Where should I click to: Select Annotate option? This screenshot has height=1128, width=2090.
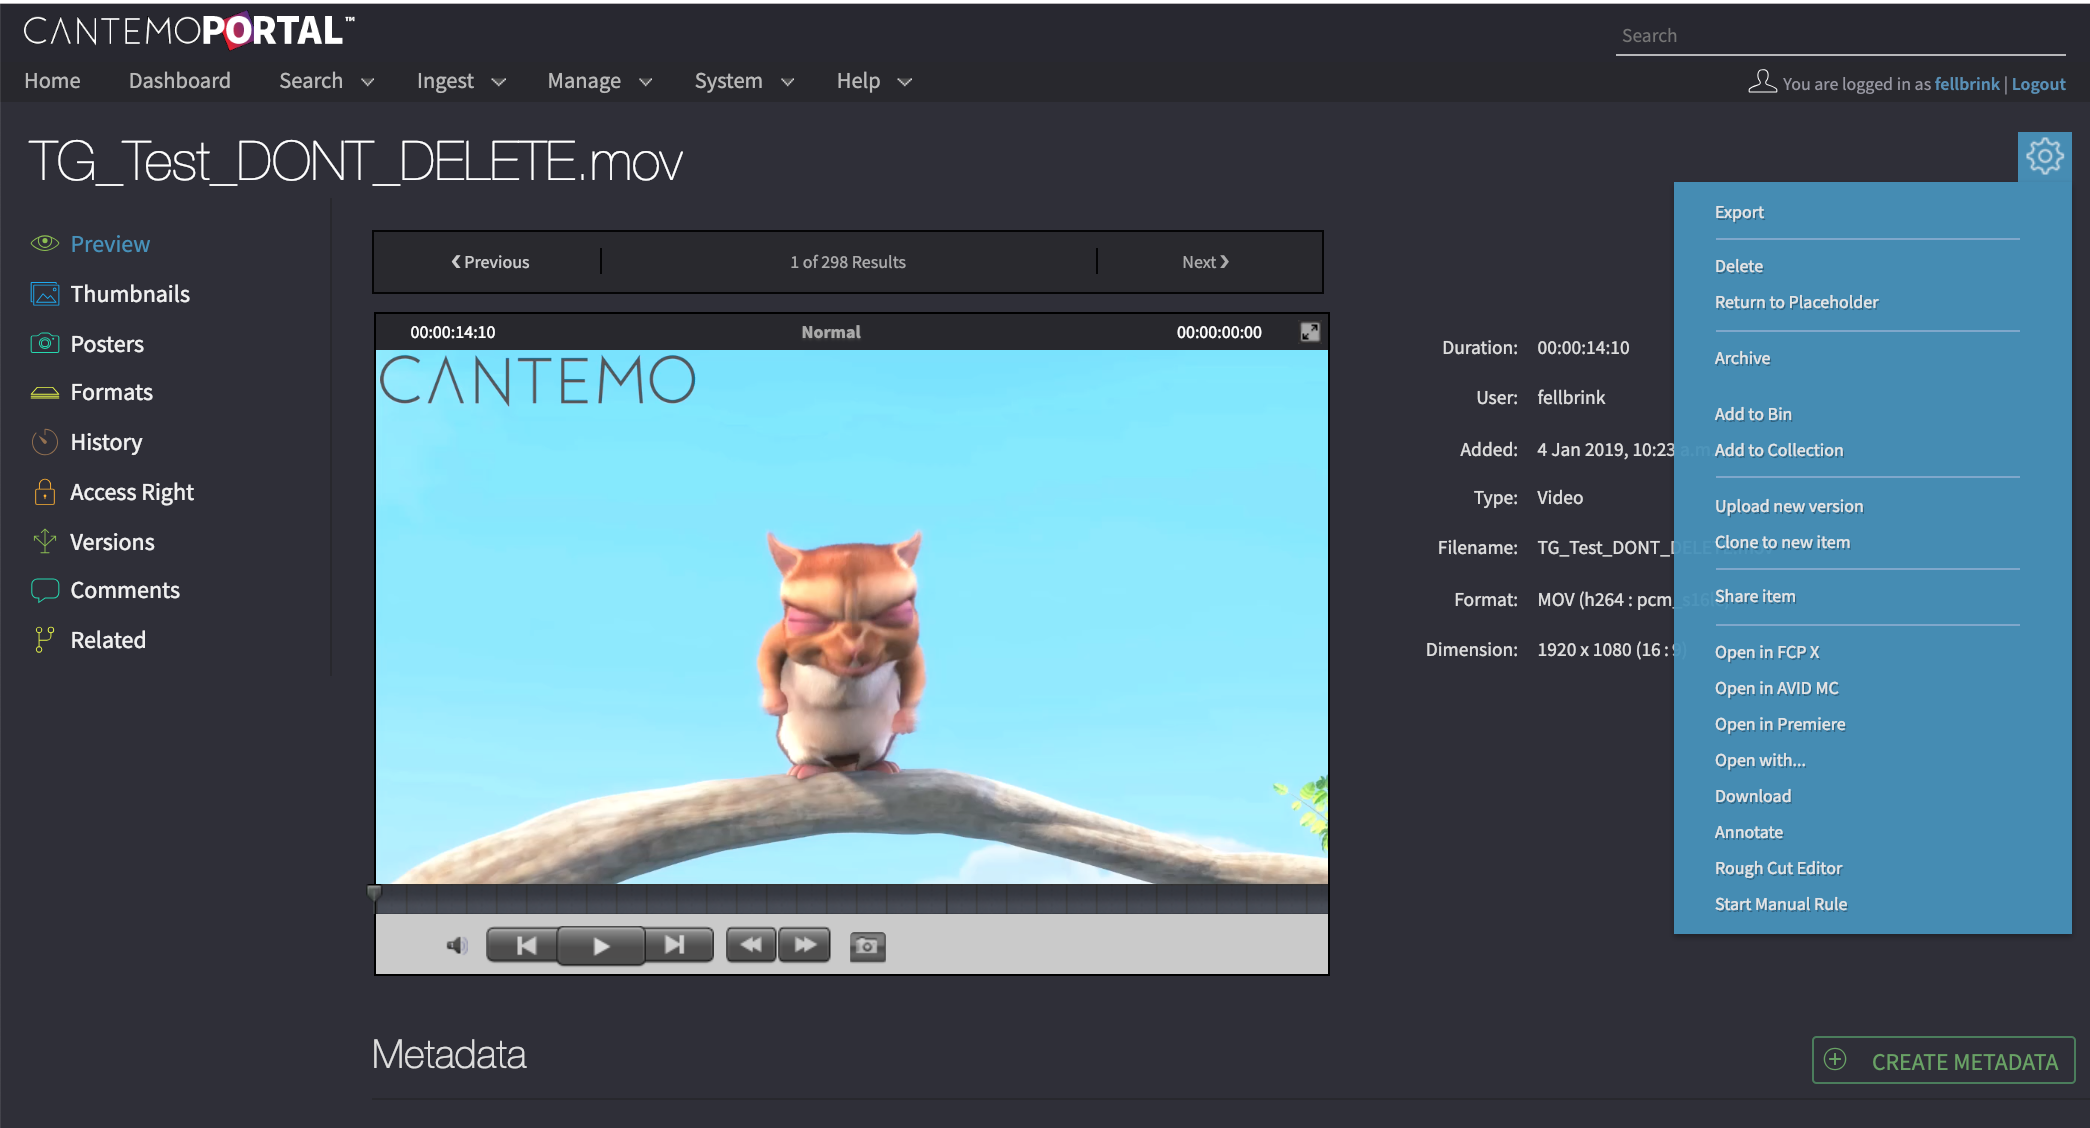tap(1748, 832)
